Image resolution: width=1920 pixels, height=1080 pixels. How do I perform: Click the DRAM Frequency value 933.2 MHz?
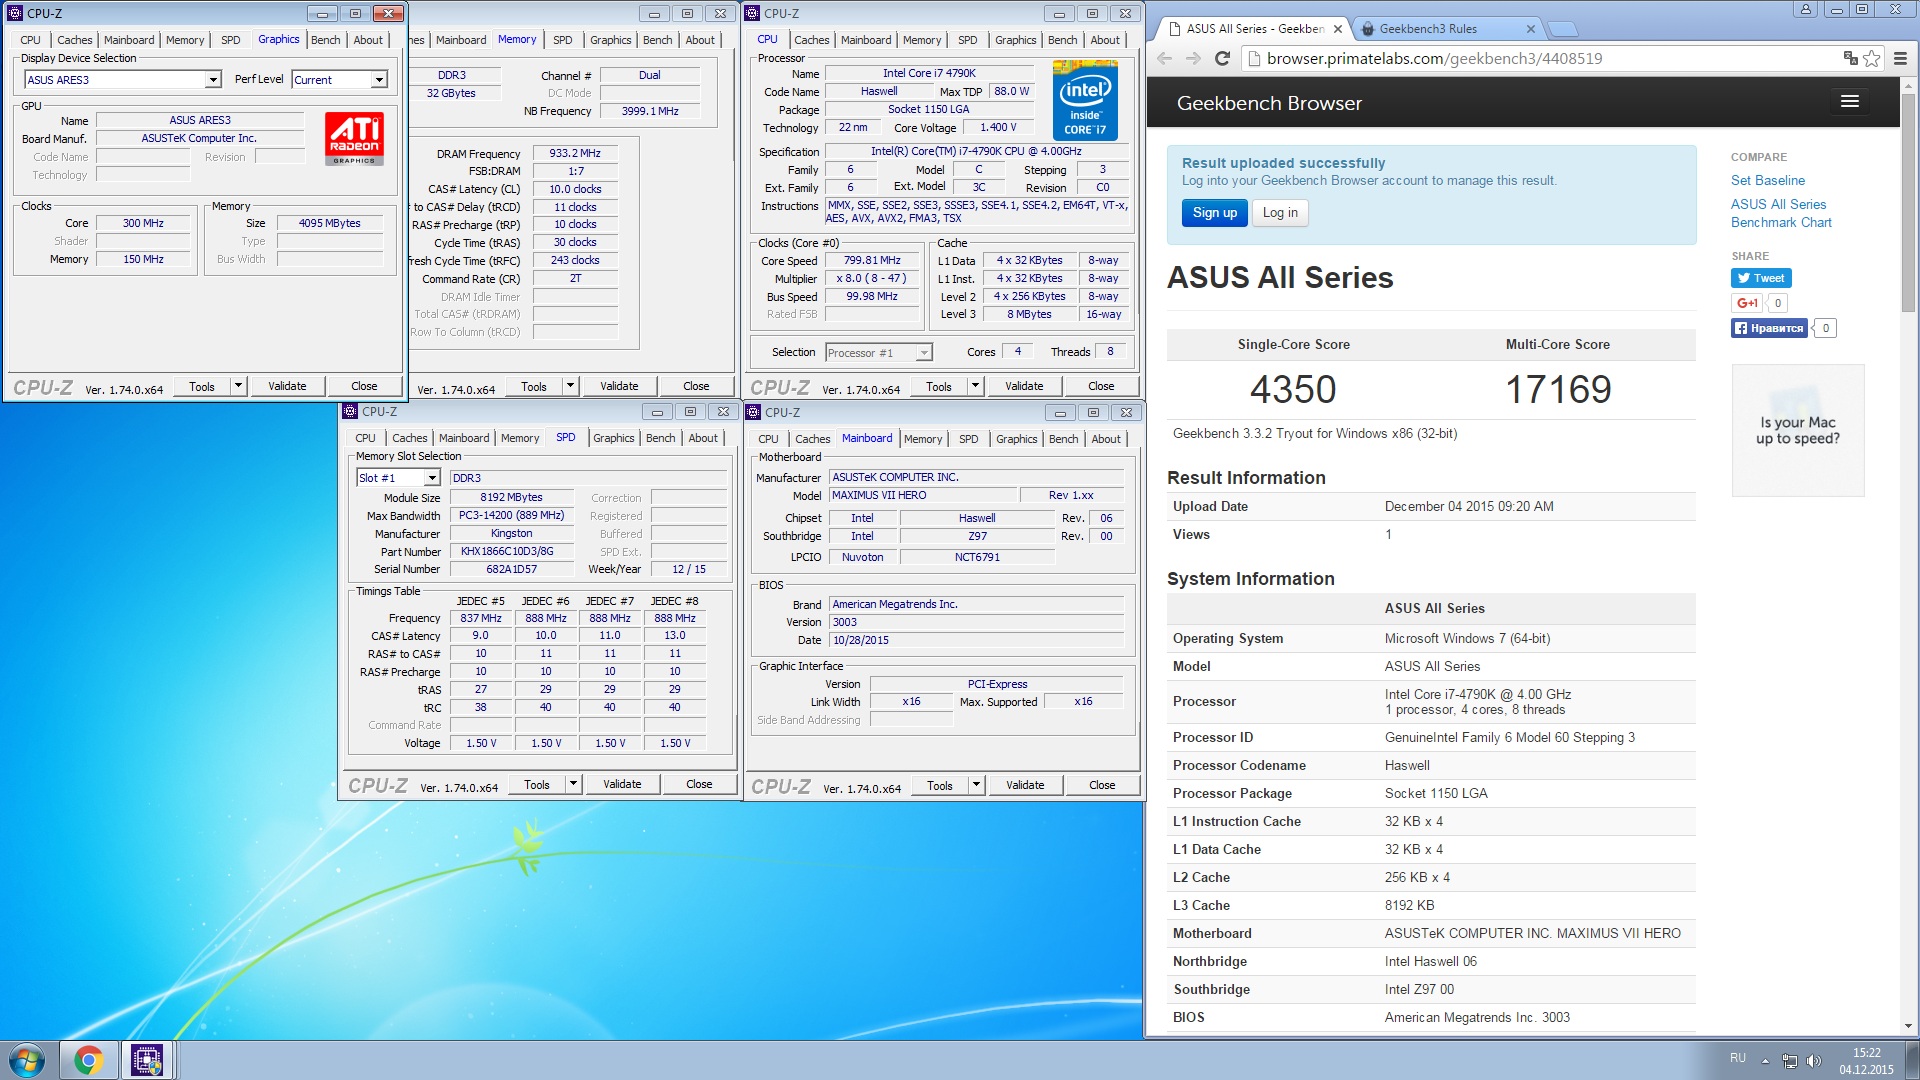coord(575,153)
